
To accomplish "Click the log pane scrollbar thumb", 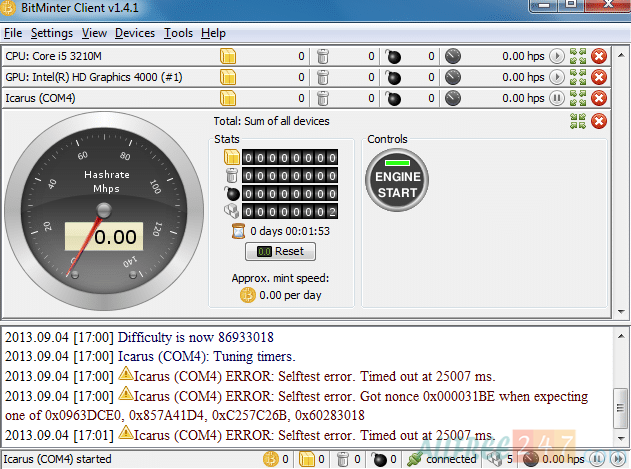I will [621, 408].
